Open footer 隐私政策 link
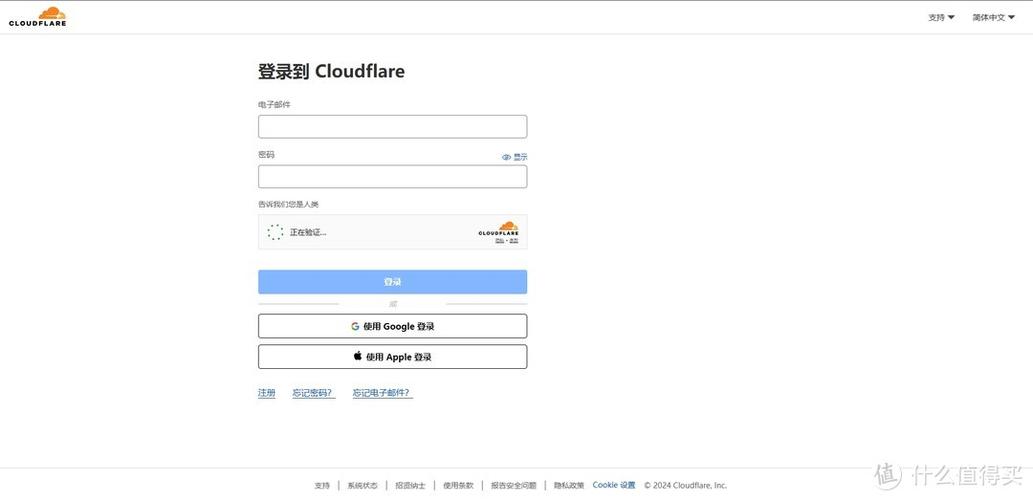The image size is (1033, 500). [x=569, y=486]
